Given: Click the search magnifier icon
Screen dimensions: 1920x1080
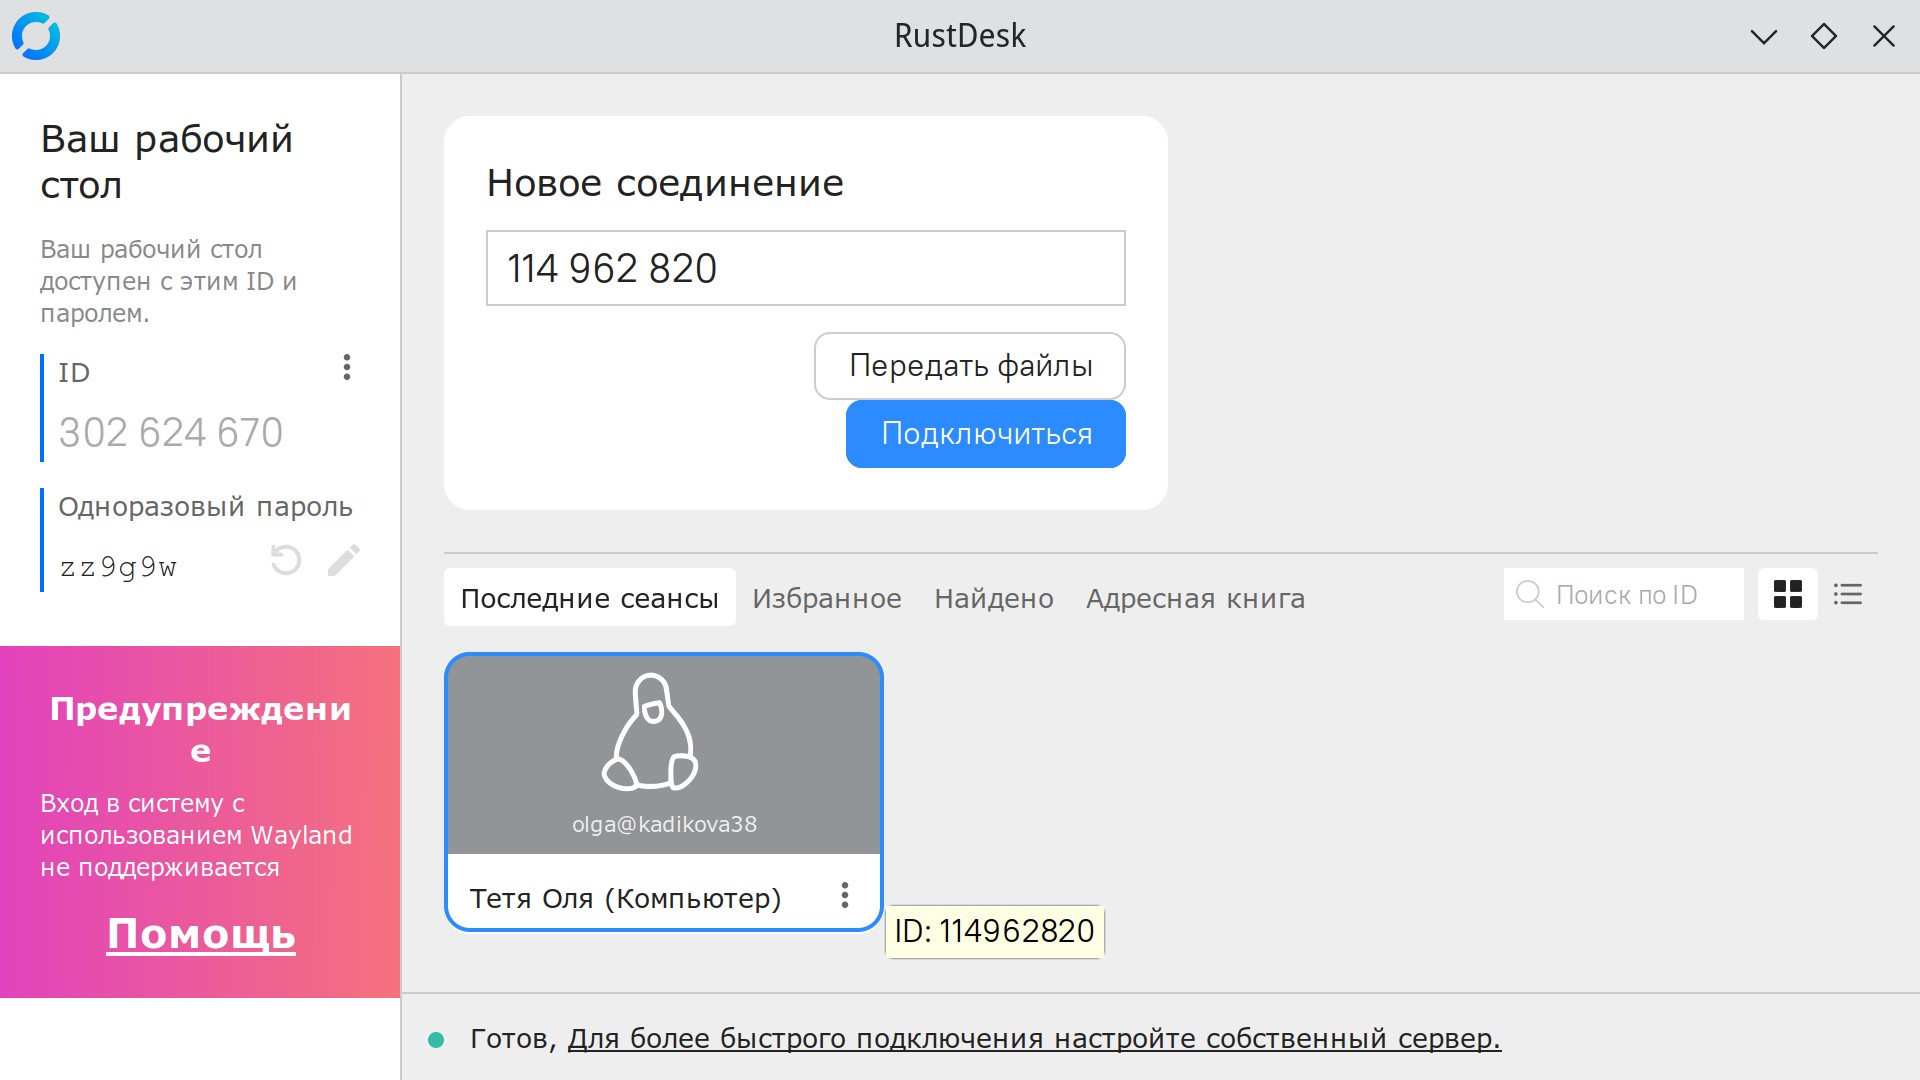Looking at the screenshot, I should pyautogui.click(x=1529, y=594).
